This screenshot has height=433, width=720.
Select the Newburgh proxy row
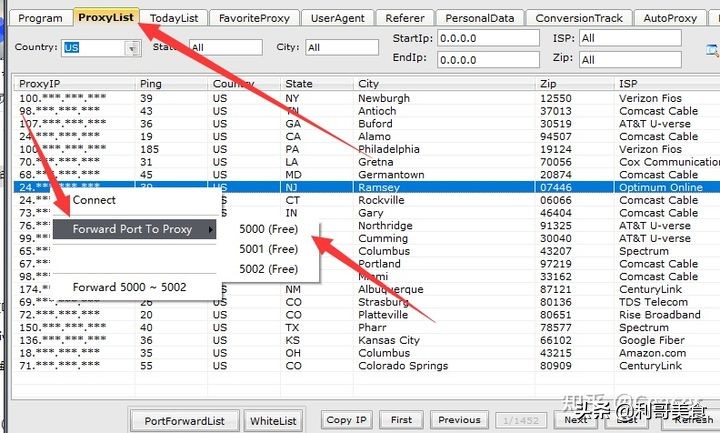[x=366, y=98]
